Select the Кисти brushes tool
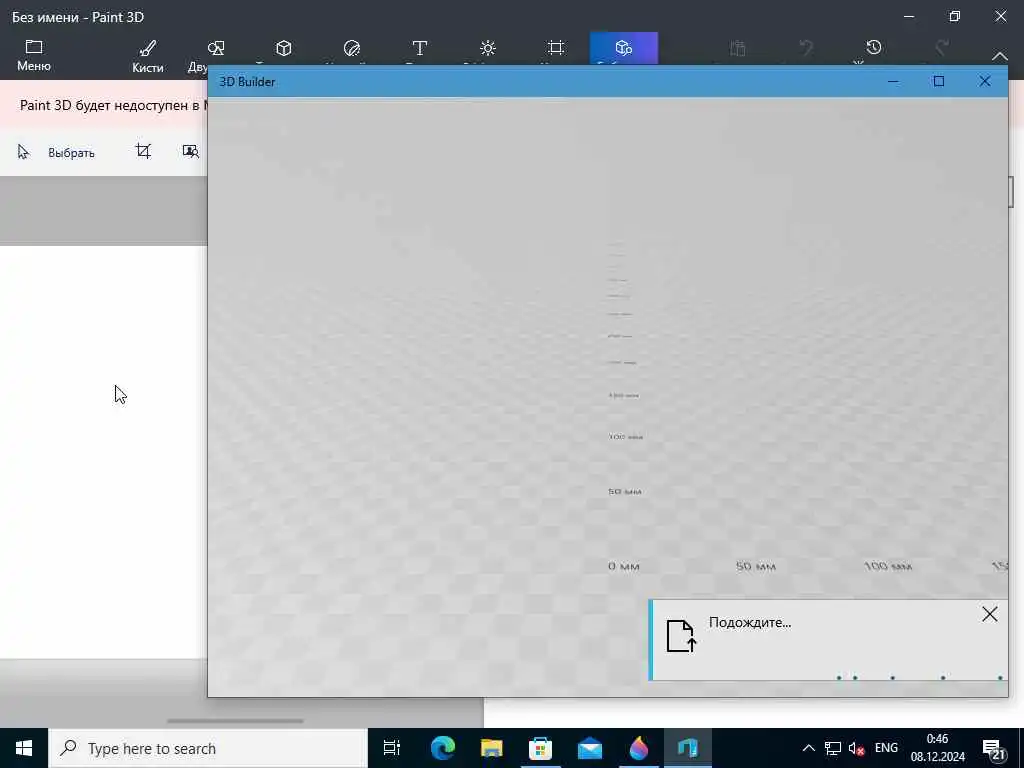This screenshot has width=1024, height=768. 148,56
